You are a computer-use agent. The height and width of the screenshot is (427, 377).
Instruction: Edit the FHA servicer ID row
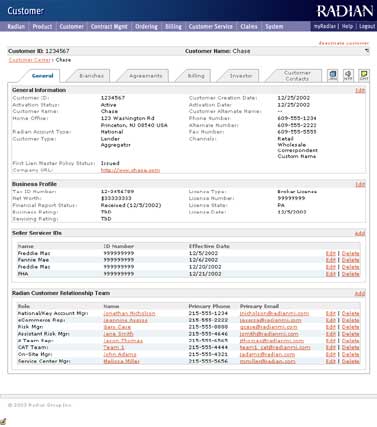point(331,274)
